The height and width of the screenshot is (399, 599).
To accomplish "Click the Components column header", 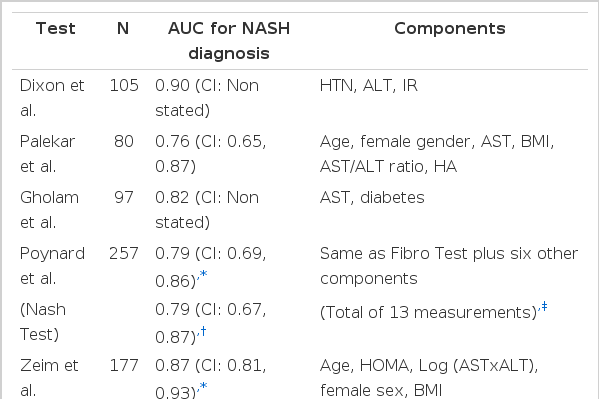I will [x=450, y=29].
